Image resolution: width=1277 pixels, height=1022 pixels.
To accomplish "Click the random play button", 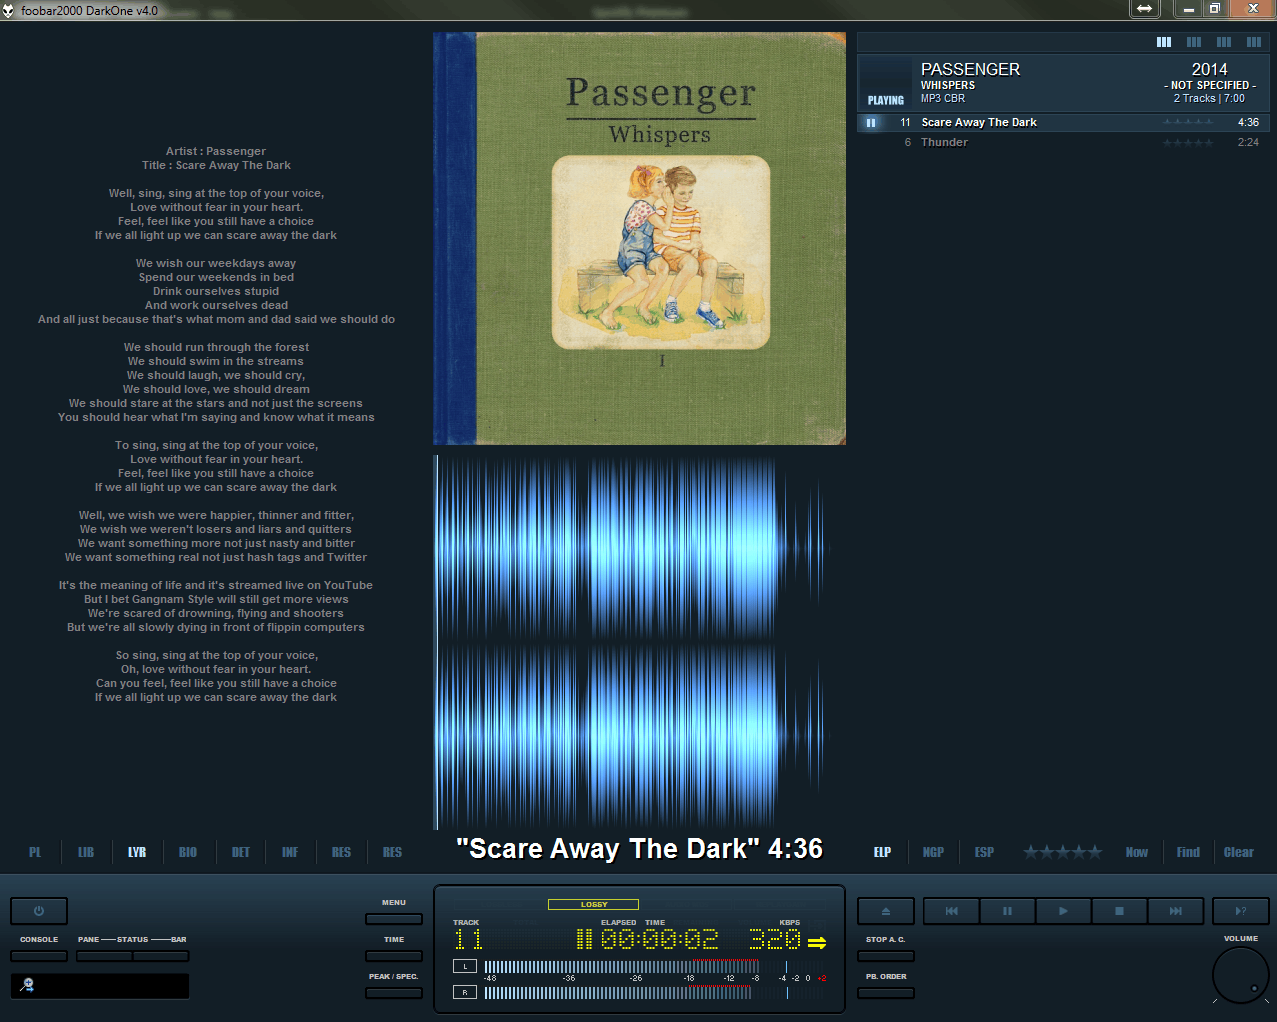I will click(x=1240, y=911).
